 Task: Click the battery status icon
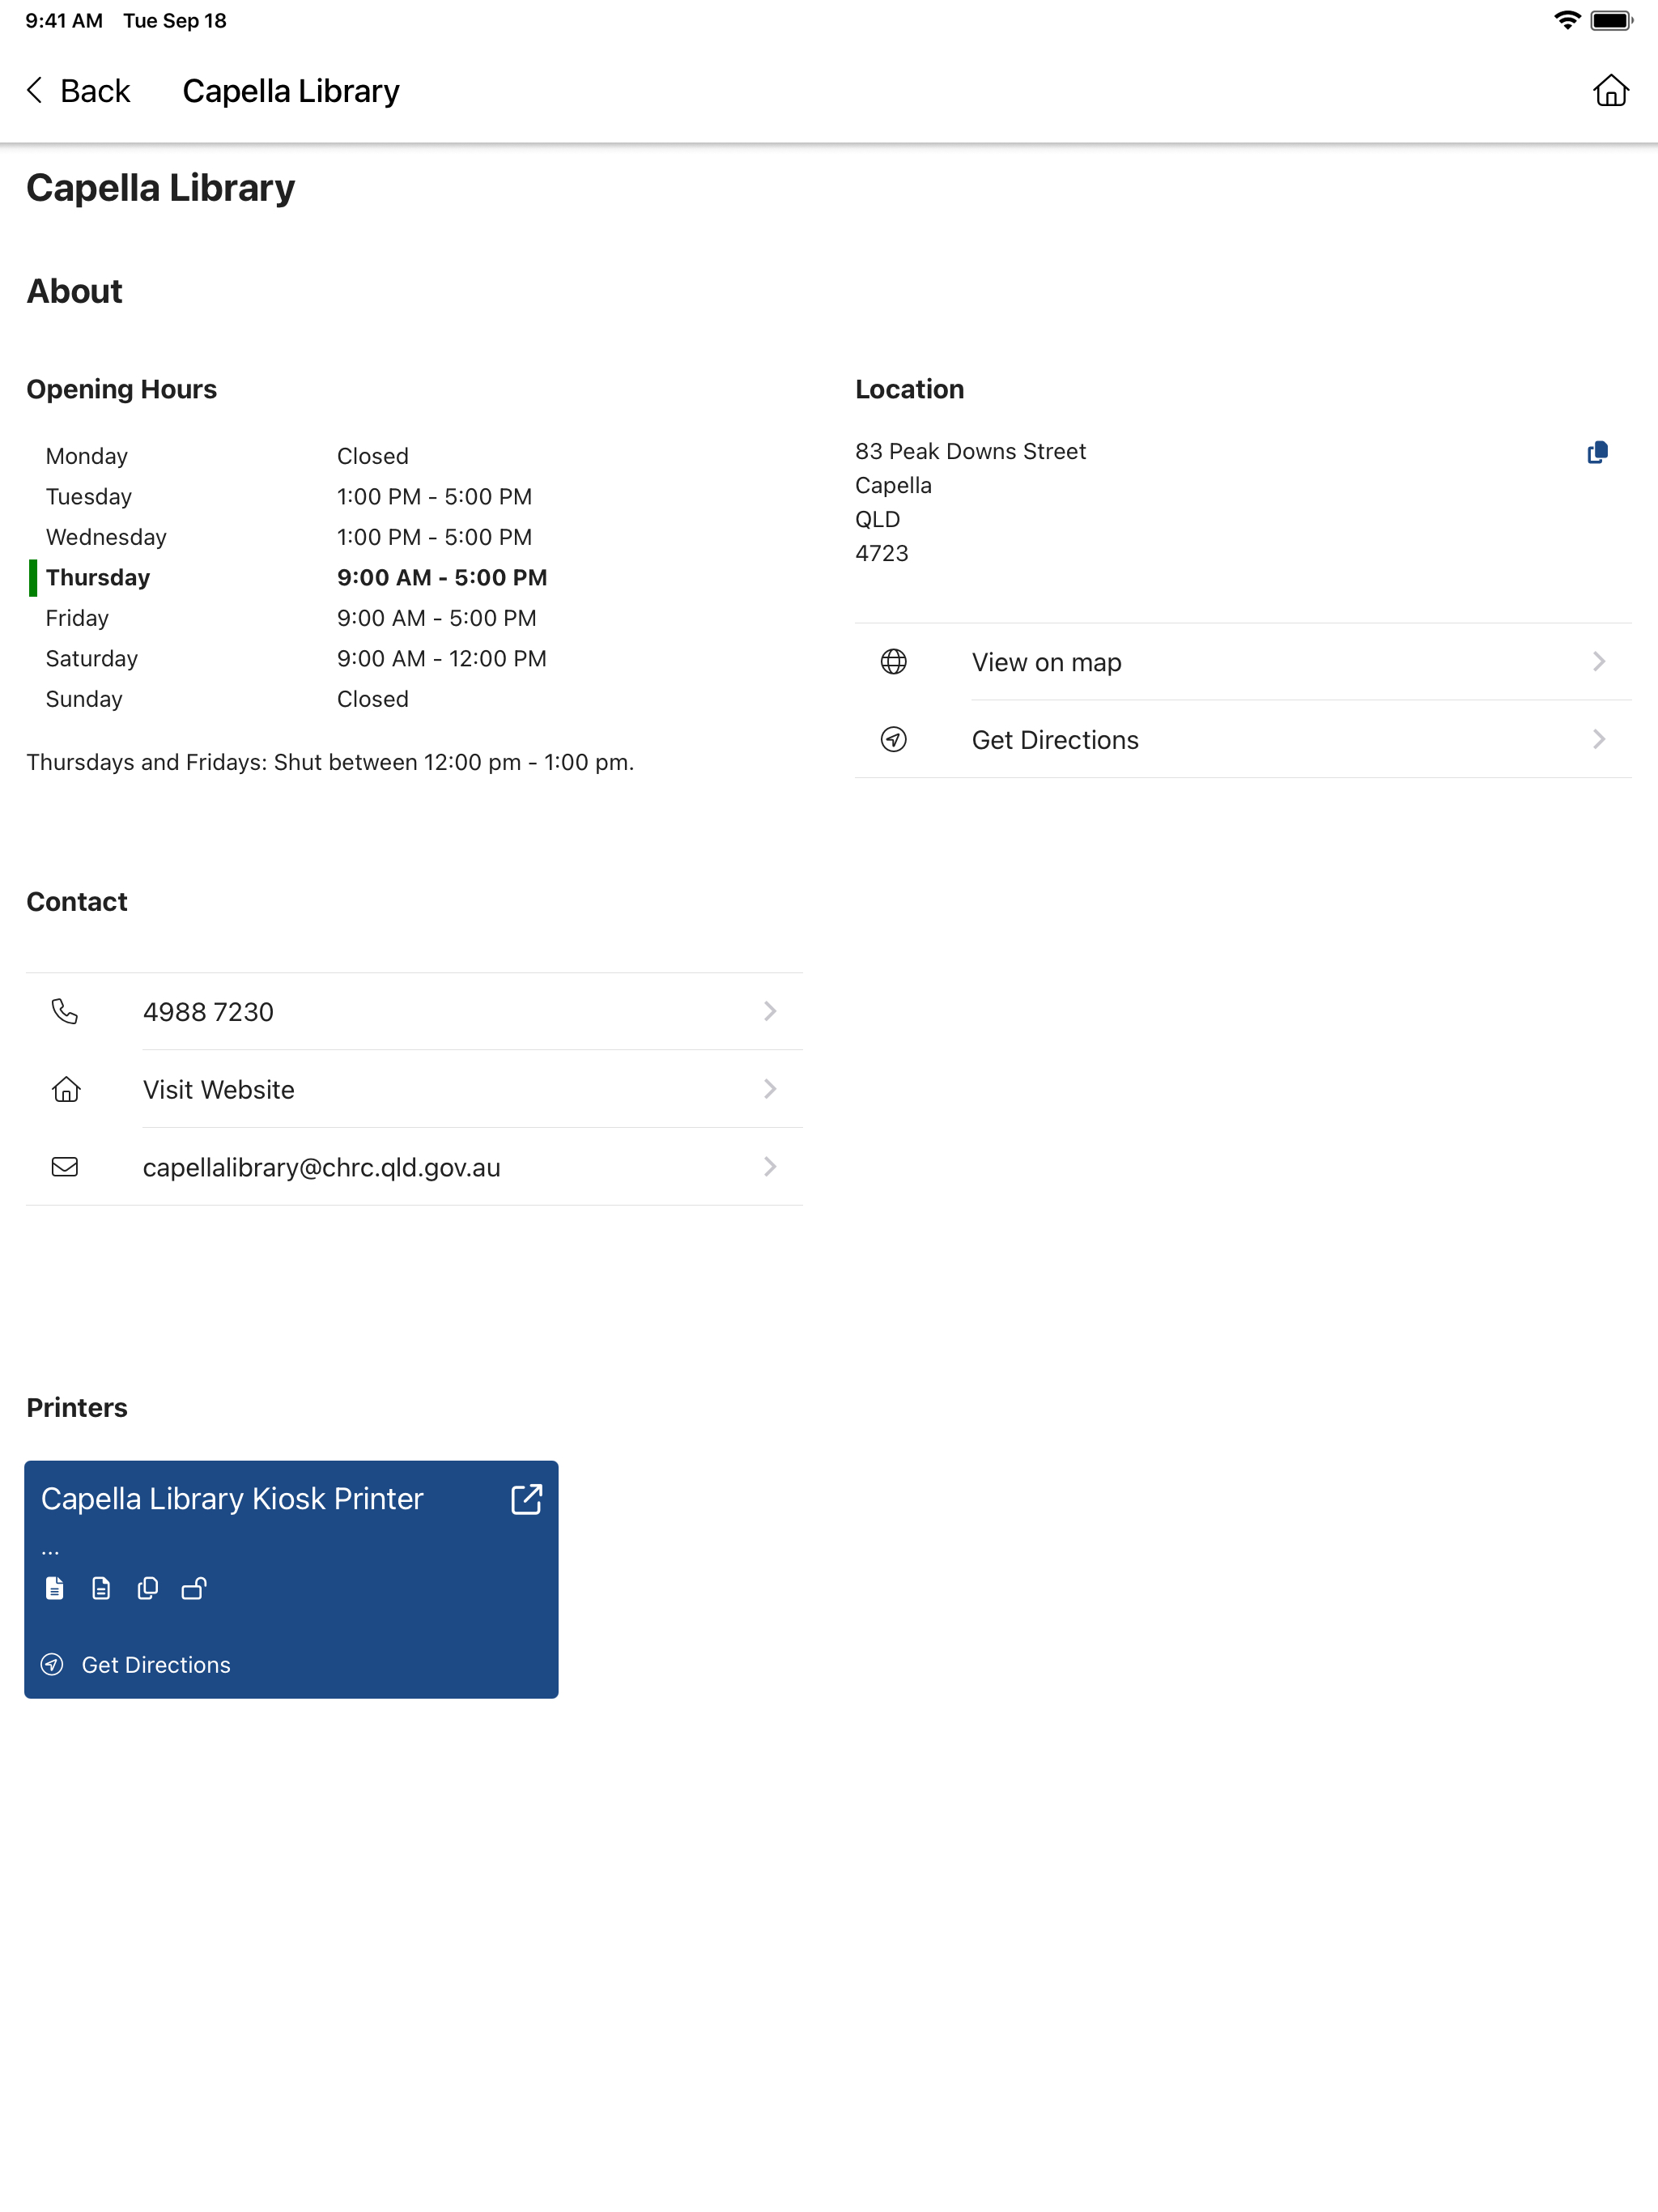click(x=1611, y=20)
